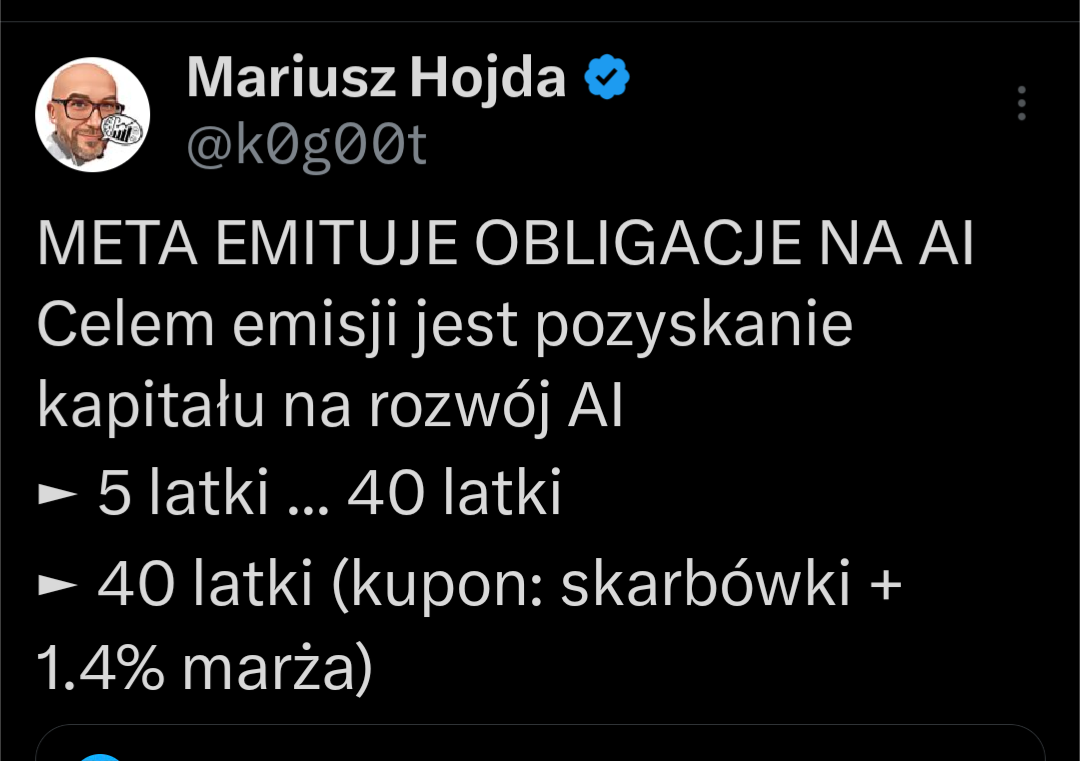
Task: Open the quoted post card at the bottom
Action: [x=540, y=744]
